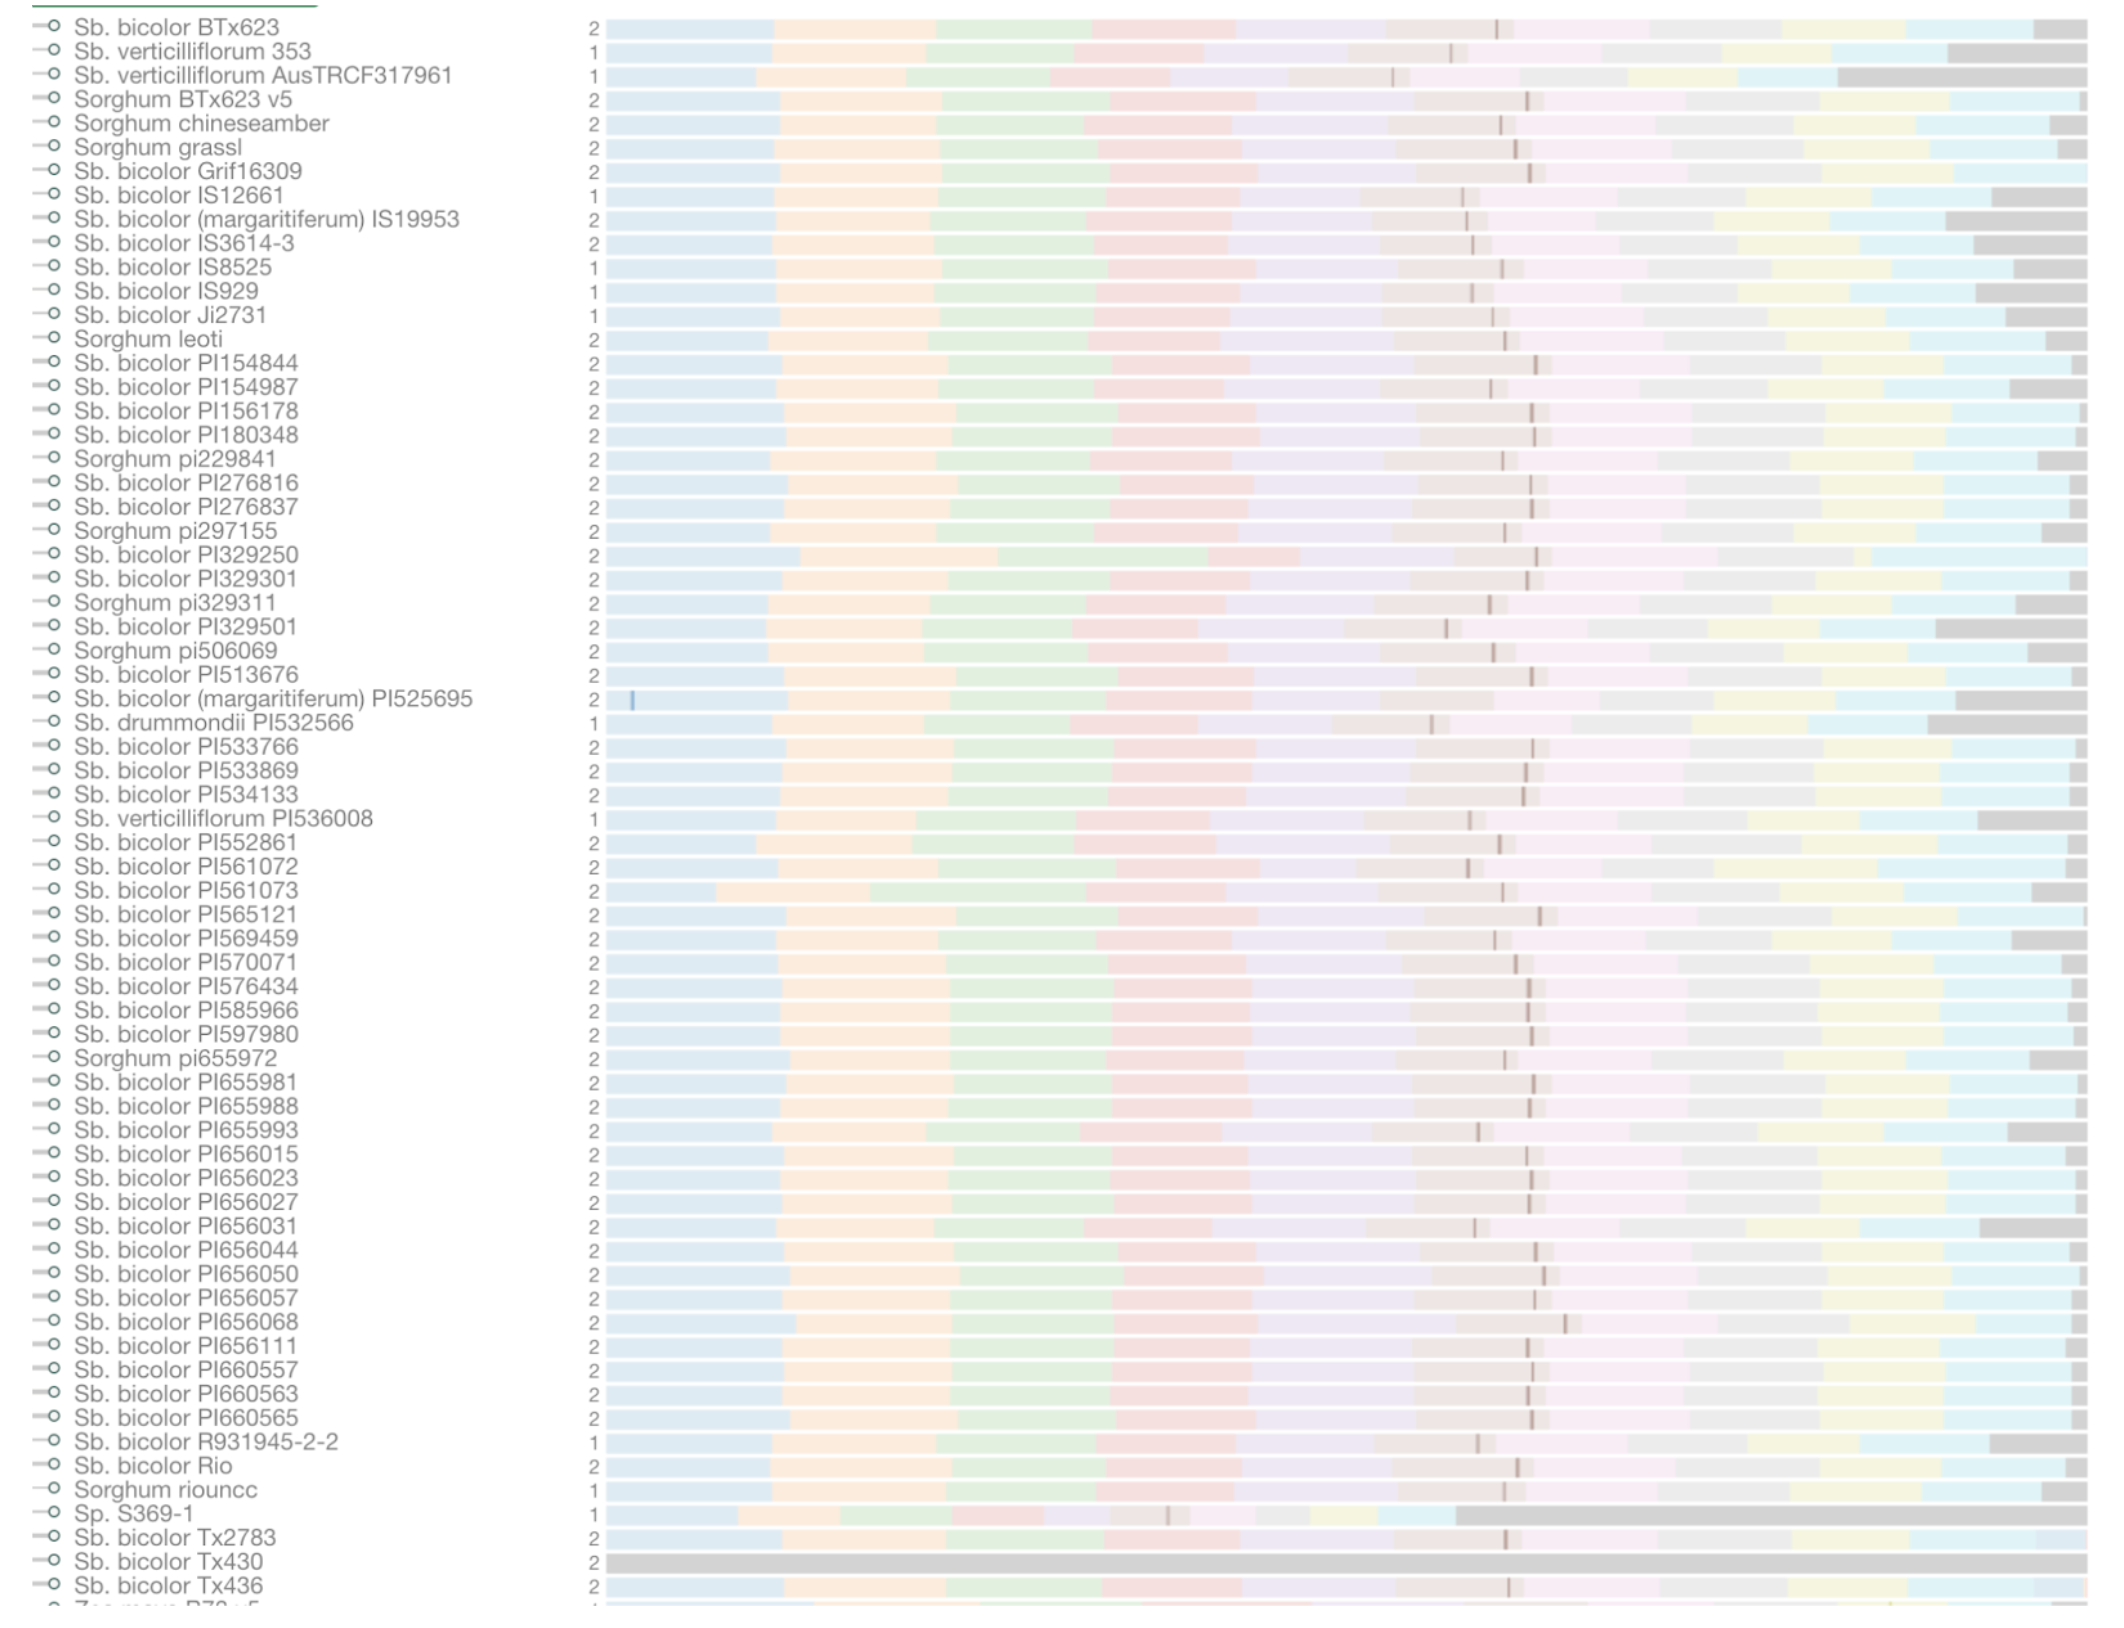Click the solid gray Tx430 chromosome bar
Viewport: 2124px width, 1628px height.
coord(1345,1563)
